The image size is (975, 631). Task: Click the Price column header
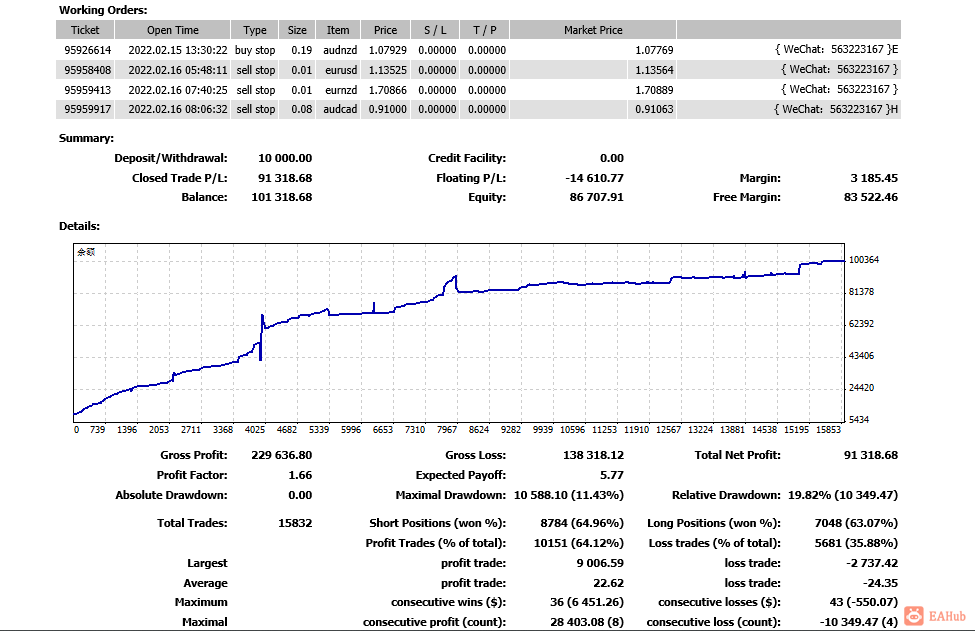point(386,30)
